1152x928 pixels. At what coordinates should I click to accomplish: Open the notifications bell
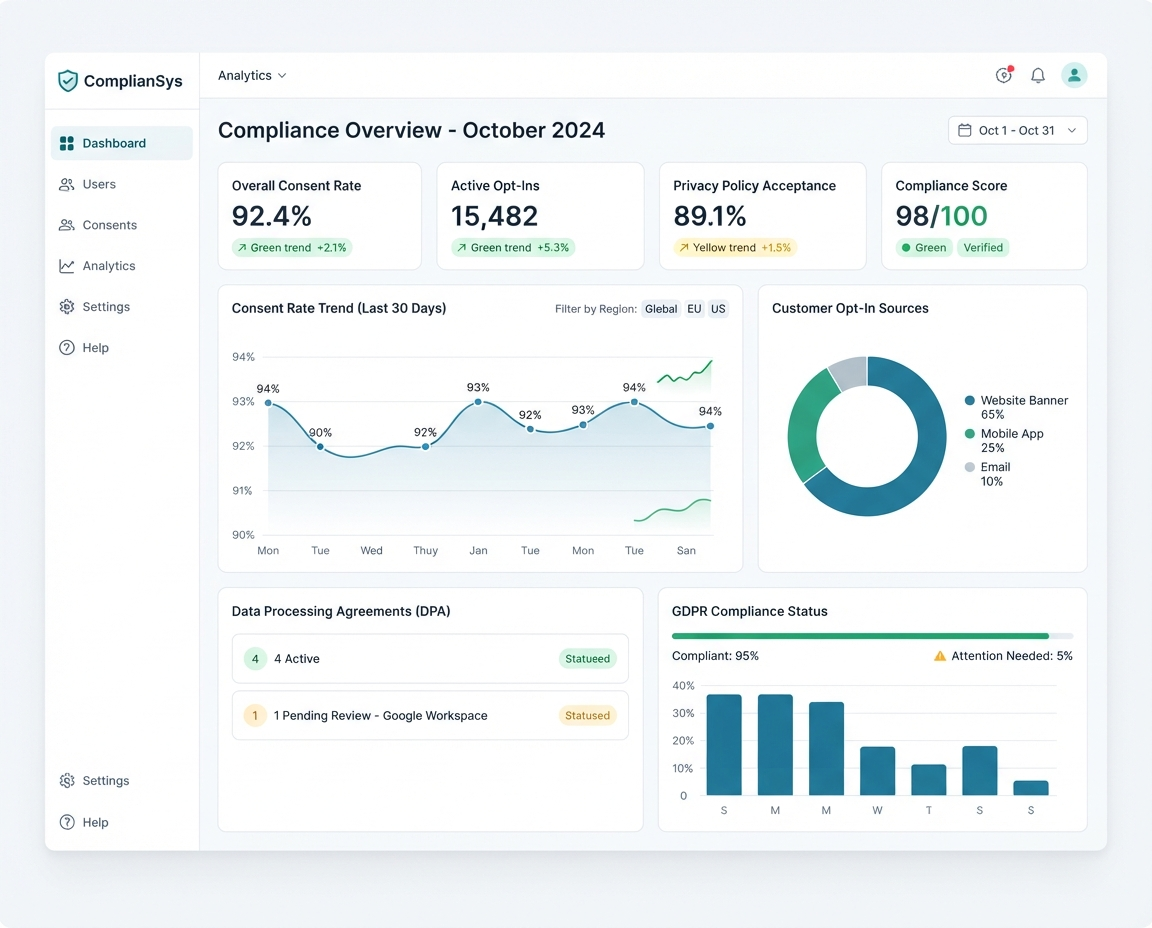coord(1038,75)
